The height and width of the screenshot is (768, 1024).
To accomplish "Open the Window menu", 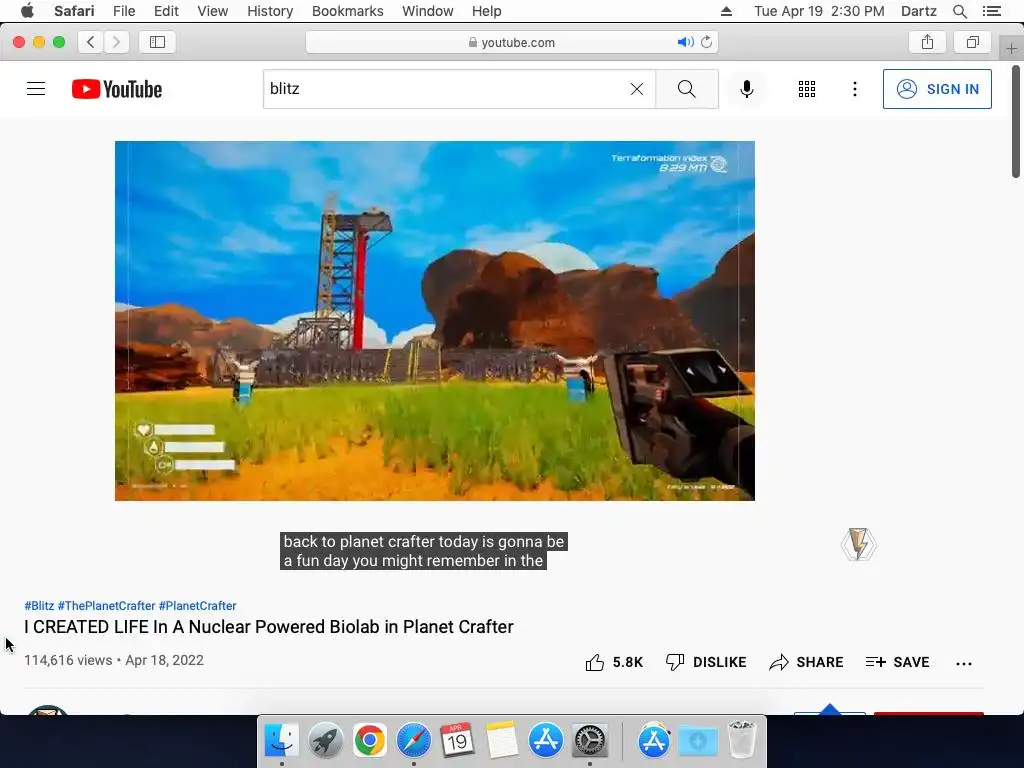I will click(427, 11).
